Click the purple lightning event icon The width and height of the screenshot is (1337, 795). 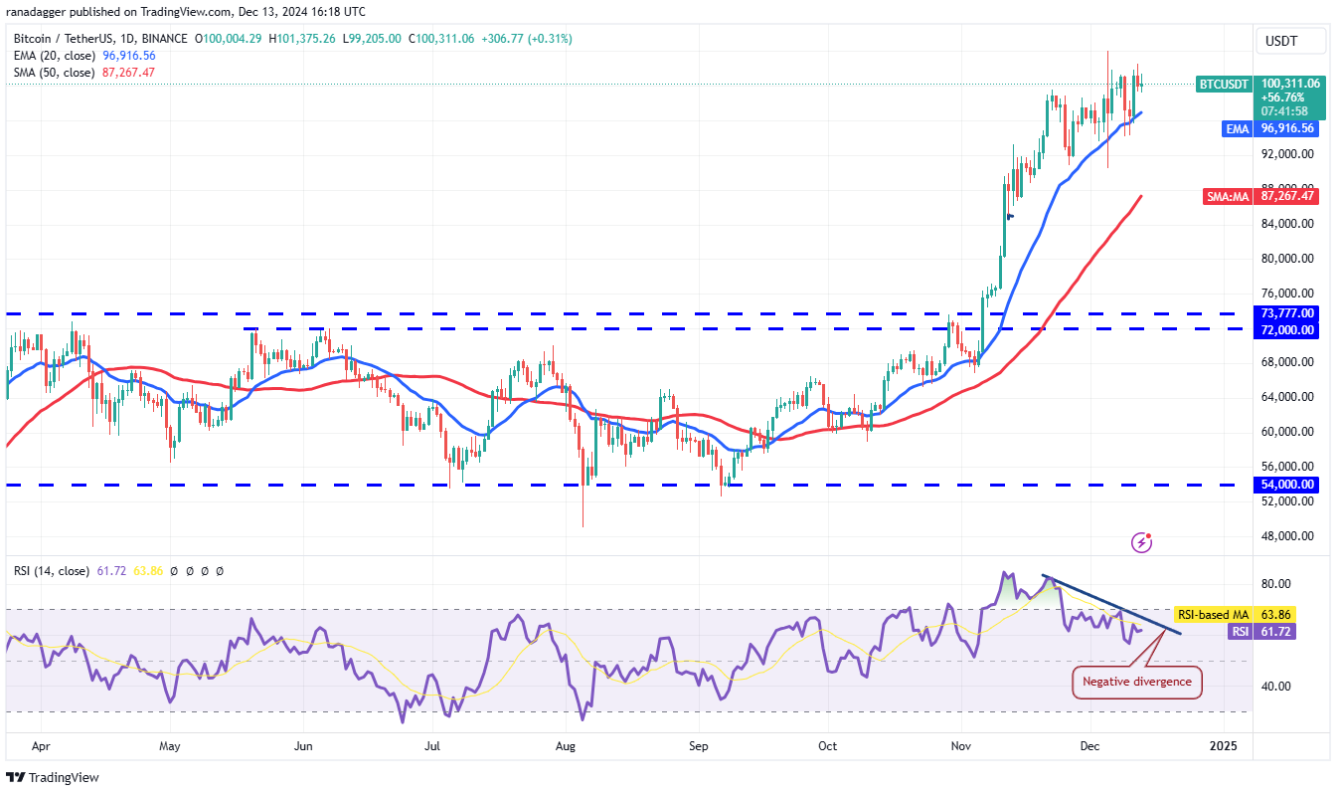[x=1141, y=542]
